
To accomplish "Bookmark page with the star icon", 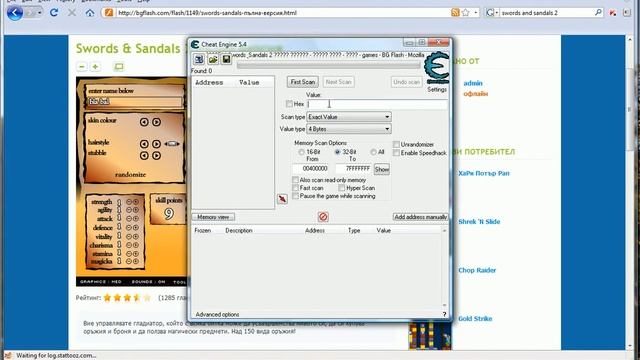I will (466, 13).
